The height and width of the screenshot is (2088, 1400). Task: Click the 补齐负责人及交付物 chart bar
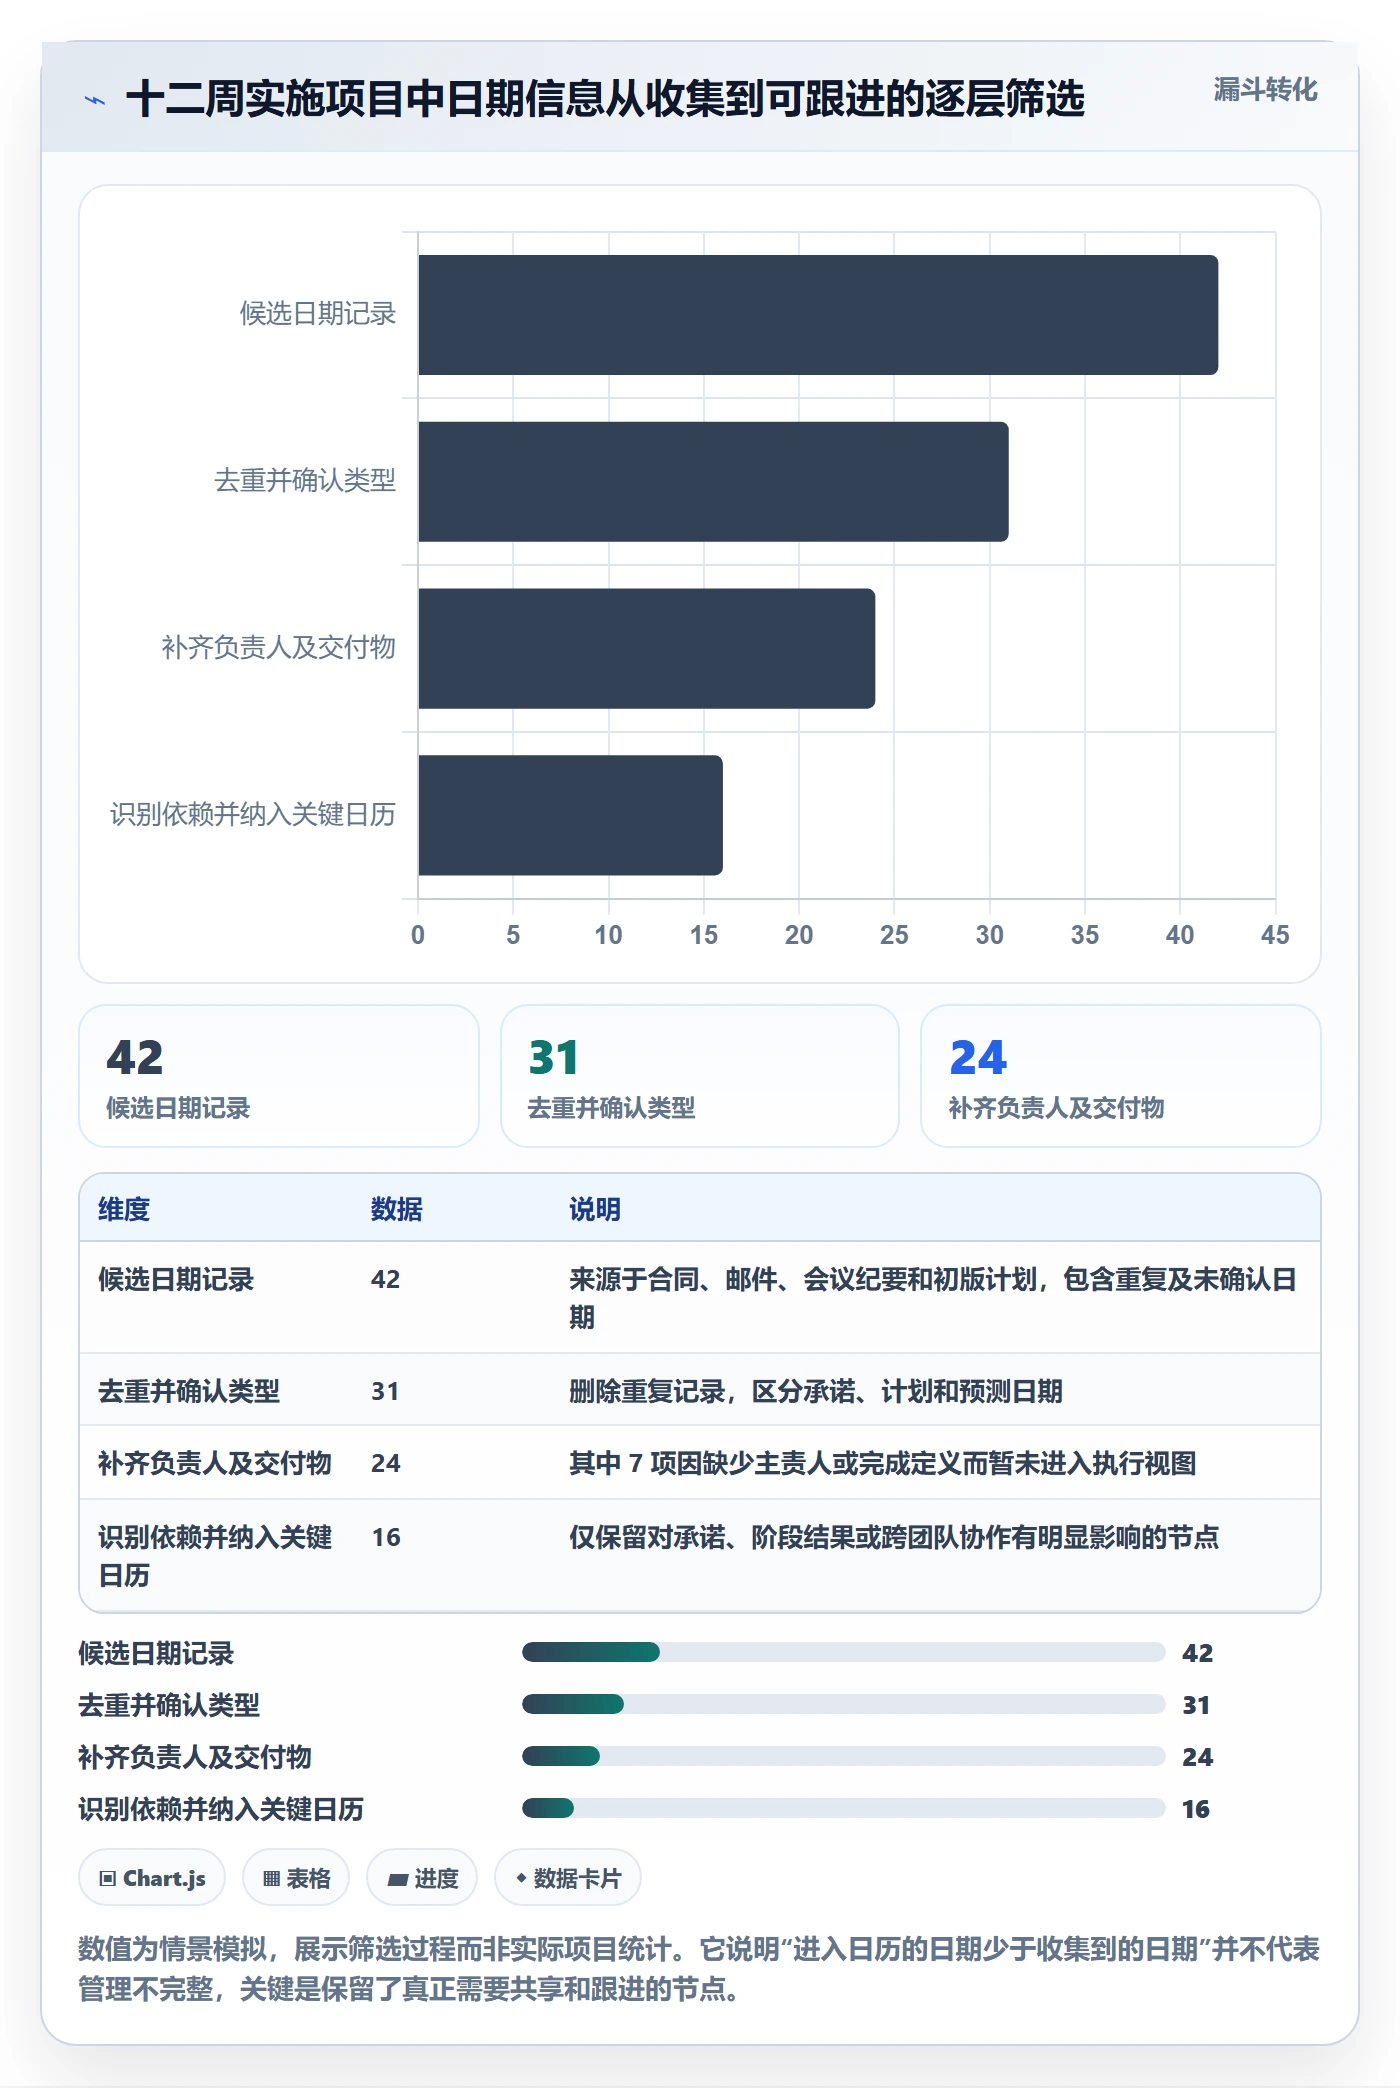tap(647, 648)
